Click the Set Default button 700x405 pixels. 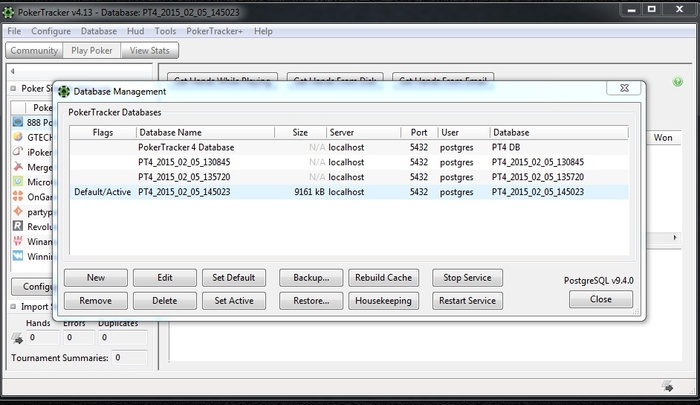click(x=234, y=277)
